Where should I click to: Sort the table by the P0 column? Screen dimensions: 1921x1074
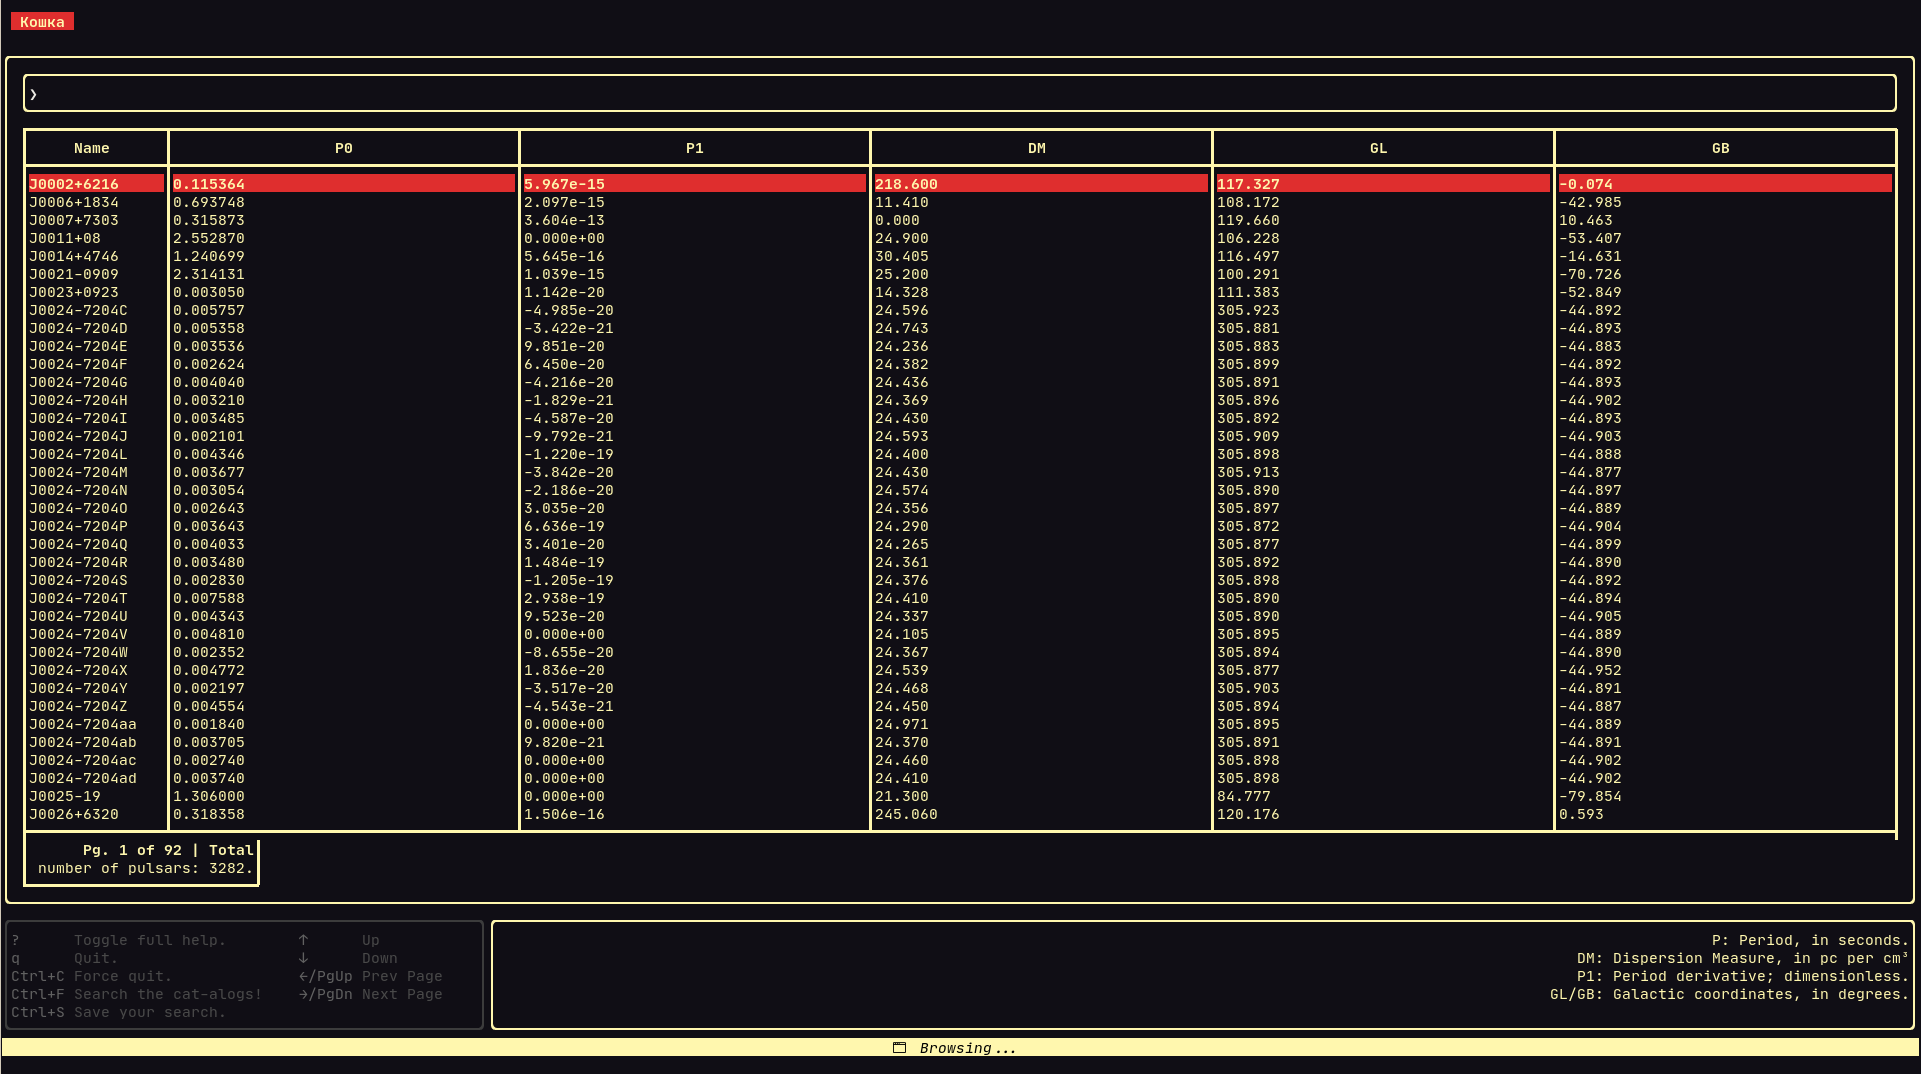[x=344, y=147]
